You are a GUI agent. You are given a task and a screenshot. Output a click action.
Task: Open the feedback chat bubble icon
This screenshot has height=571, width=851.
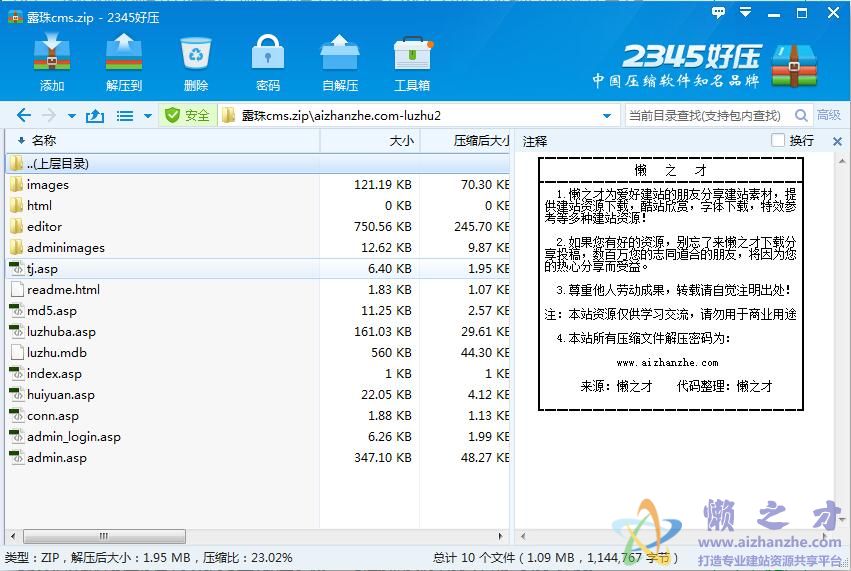(718, 12)
